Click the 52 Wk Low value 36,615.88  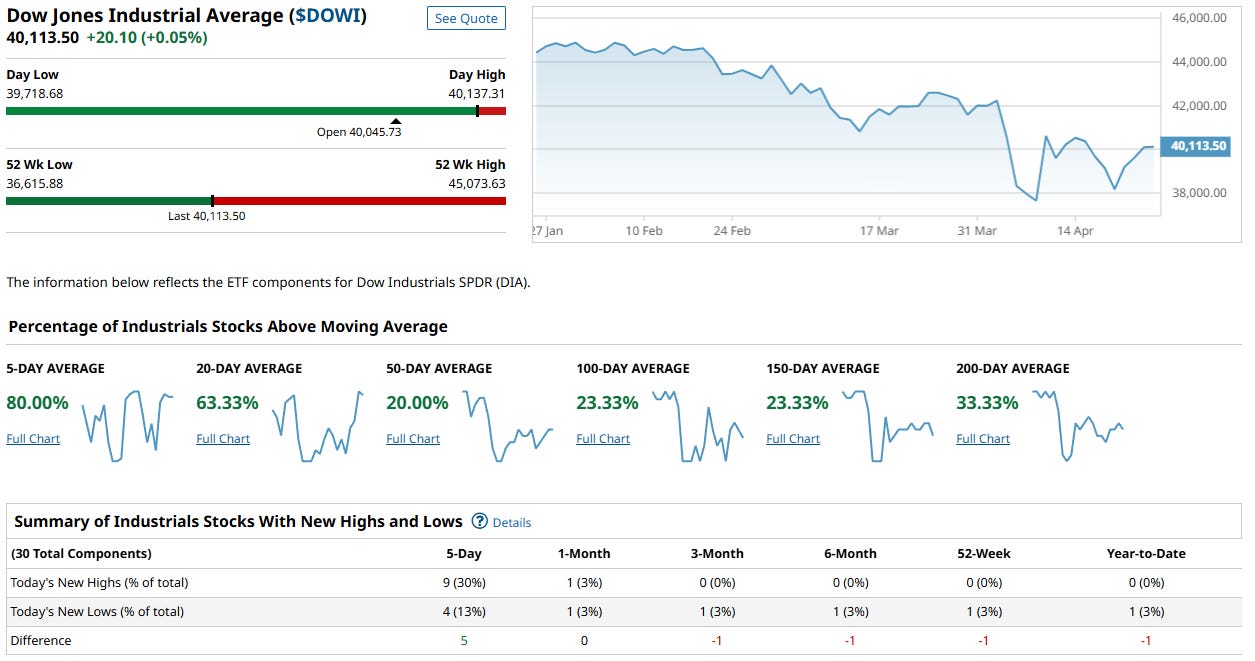[35, 183]
